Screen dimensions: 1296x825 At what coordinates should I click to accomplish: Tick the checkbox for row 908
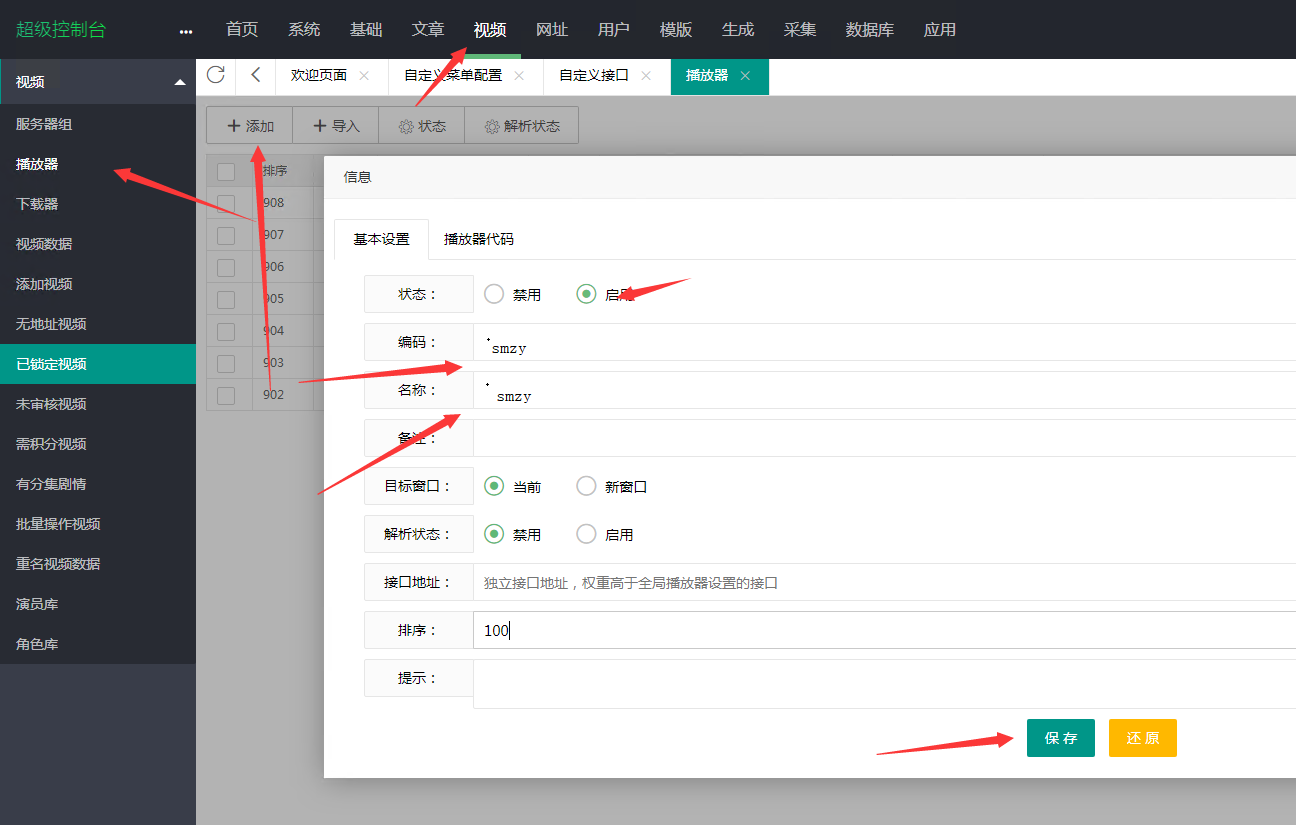click(x=226, y=203)
